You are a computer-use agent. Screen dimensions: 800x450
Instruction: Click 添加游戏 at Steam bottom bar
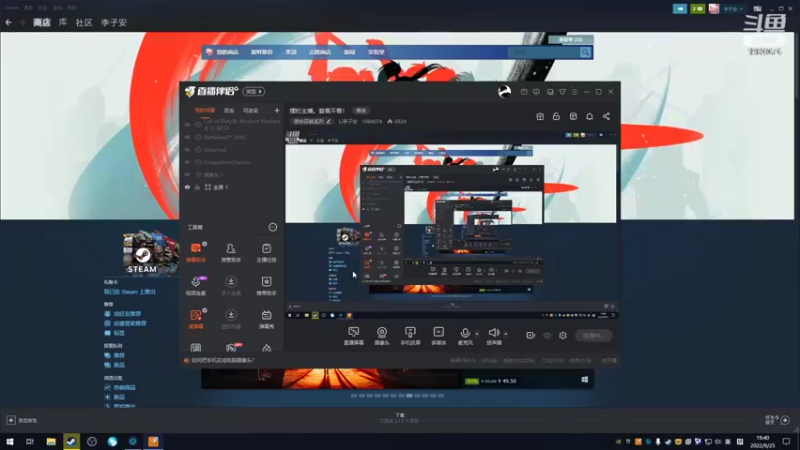coord(22,420)
